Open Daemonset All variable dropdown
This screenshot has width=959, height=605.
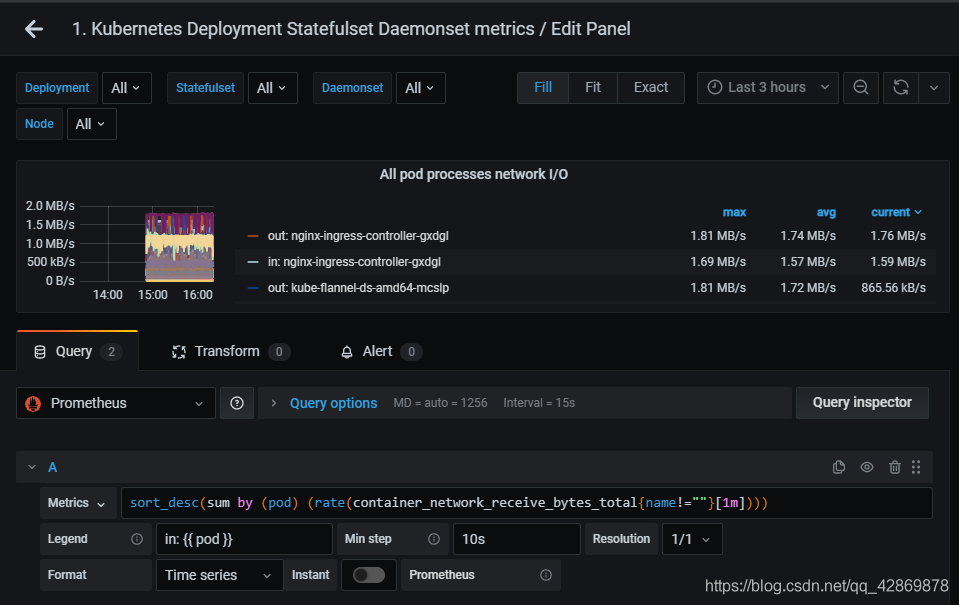click(420, 88)
